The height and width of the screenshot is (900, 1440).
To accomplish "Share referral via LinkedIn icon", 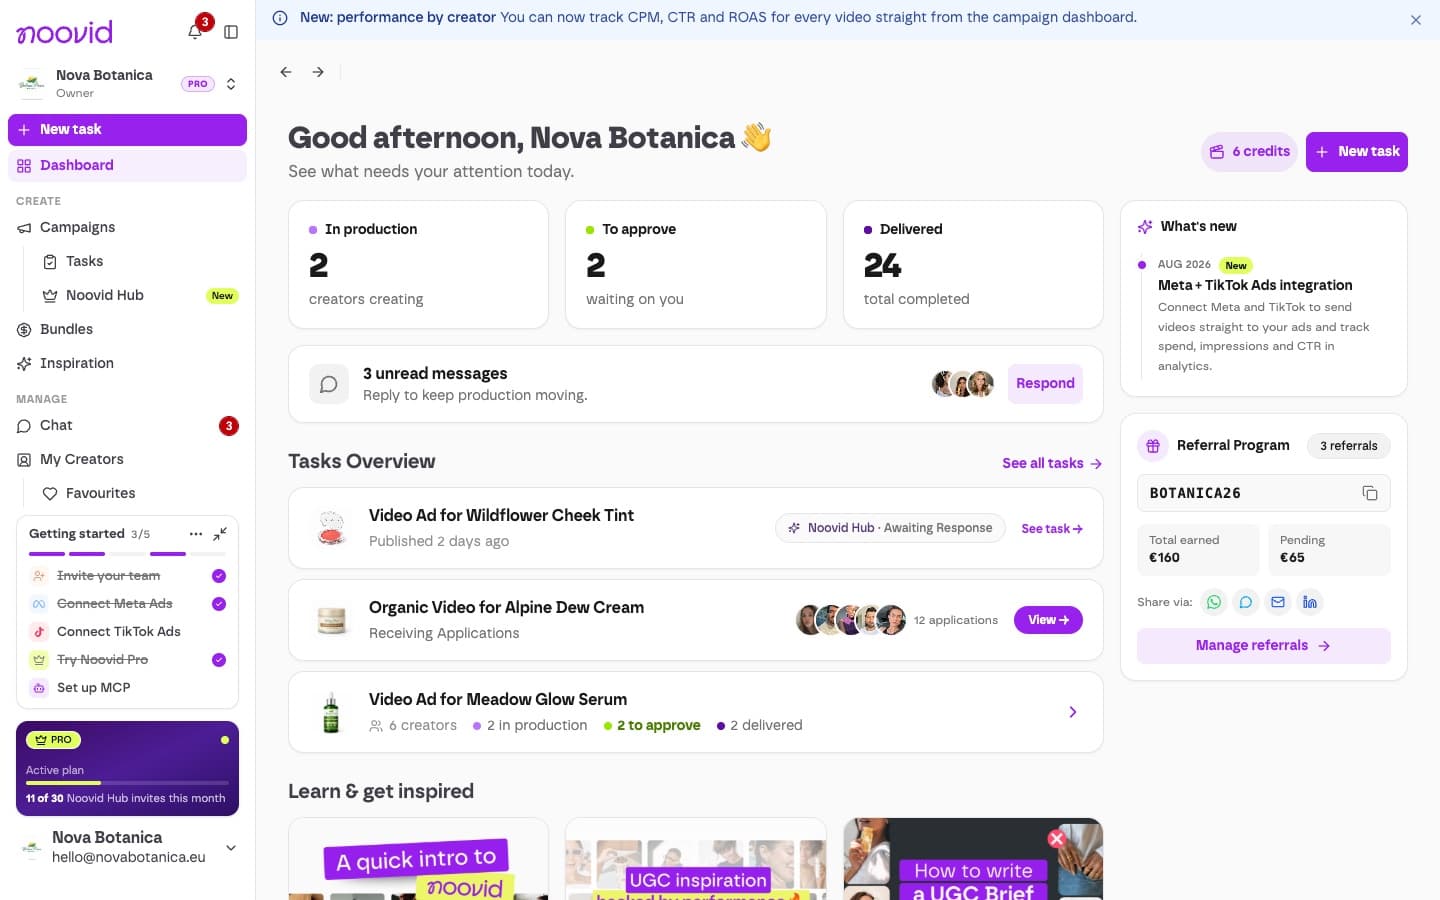I will (1310, 602).
